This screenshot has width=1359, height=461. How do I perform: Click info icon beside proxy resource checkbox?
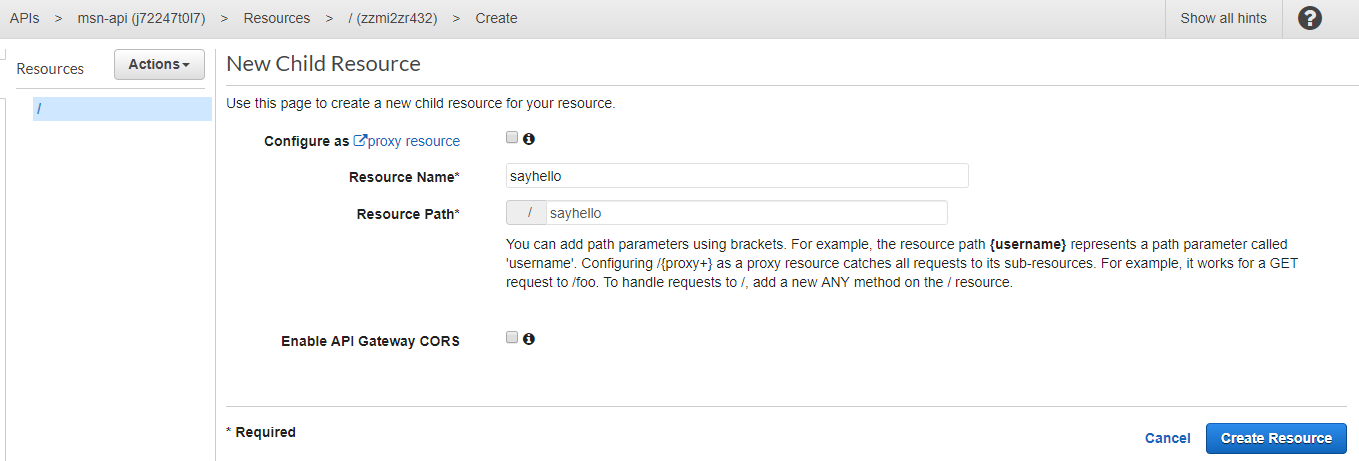pos(529,139)
